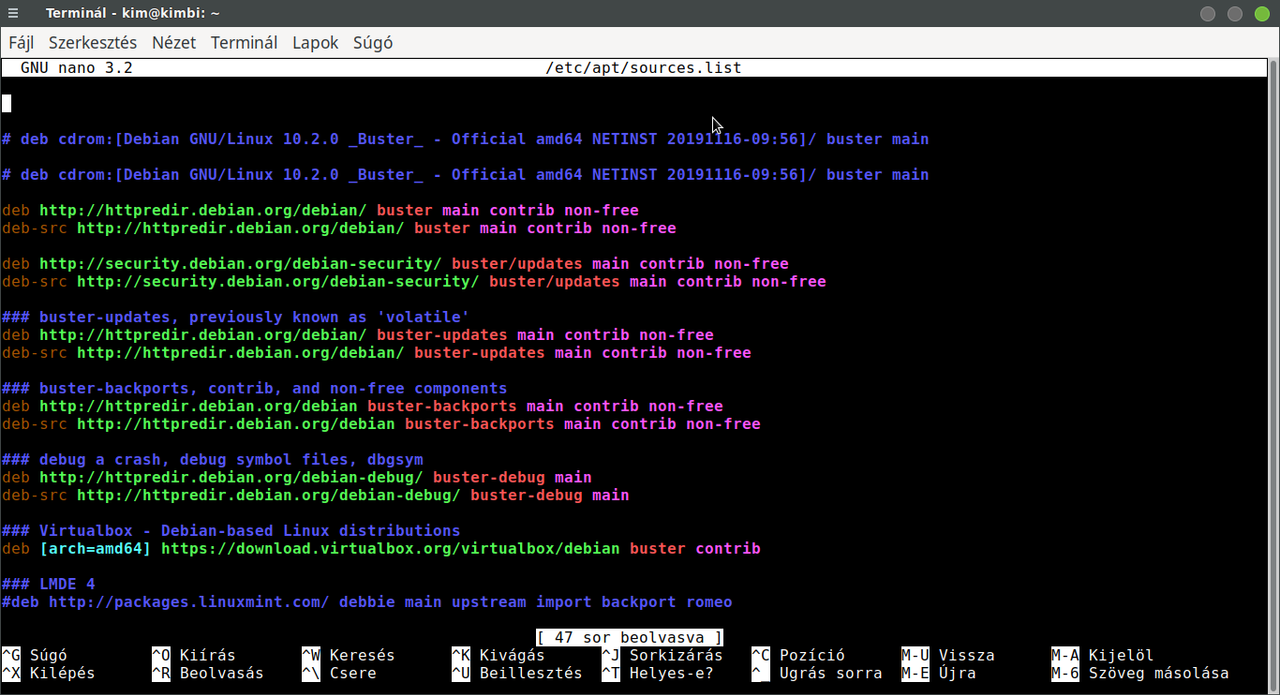Click the ^W Keresés shortcut
The image size is (1280, 695).
point(348,655)
